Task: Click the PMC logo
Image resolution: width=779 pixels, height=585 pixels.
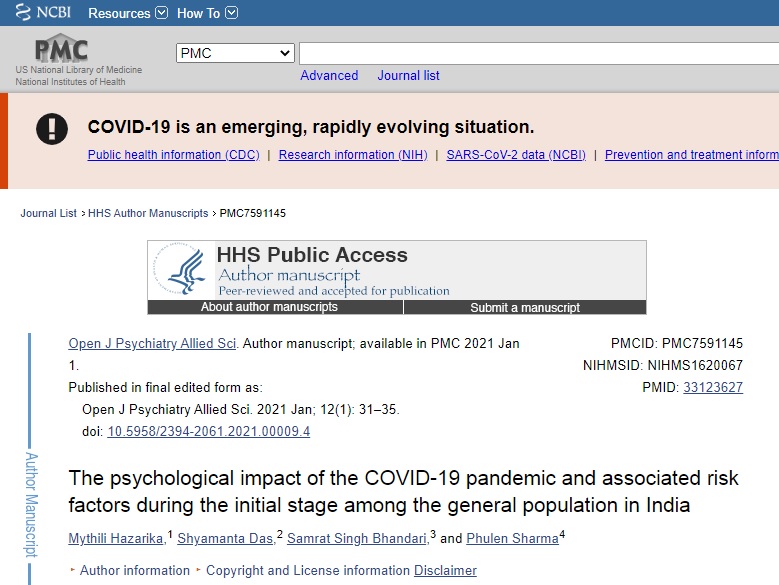Action: (61, 50)
